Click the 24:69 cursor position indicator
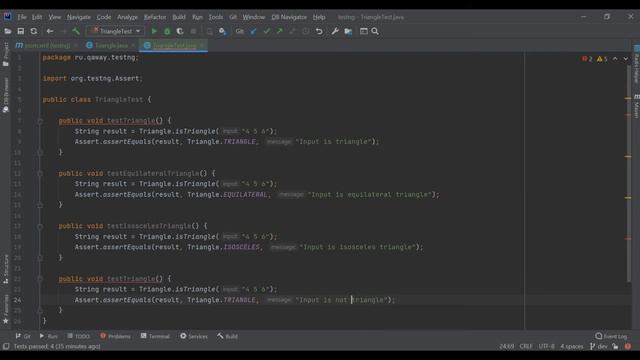 click(x=506, y=346)
